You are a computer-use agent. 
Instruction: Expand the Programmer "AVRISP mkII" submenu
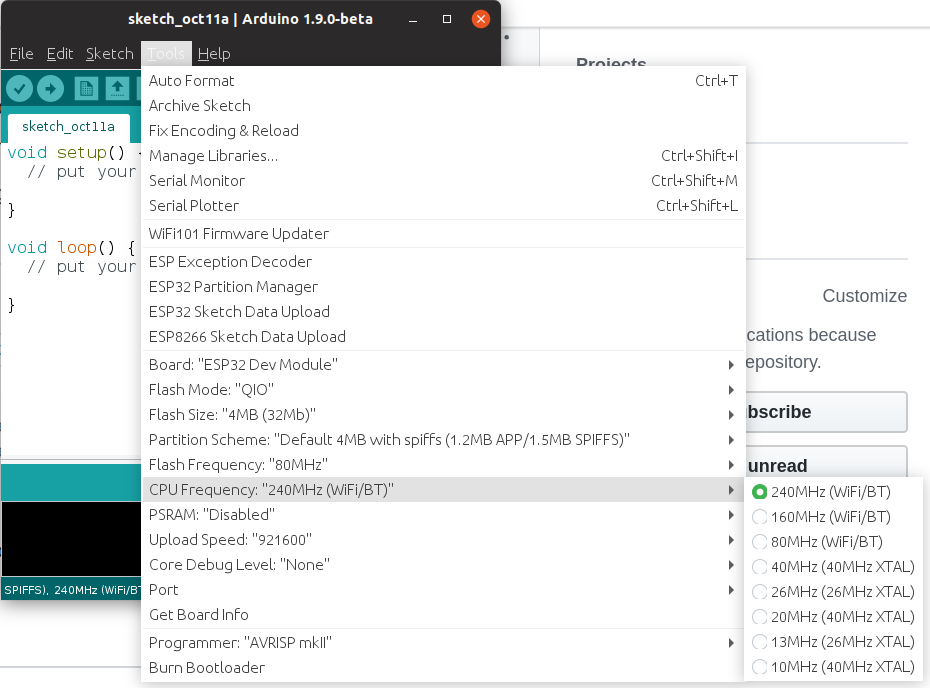pos(443,642)
